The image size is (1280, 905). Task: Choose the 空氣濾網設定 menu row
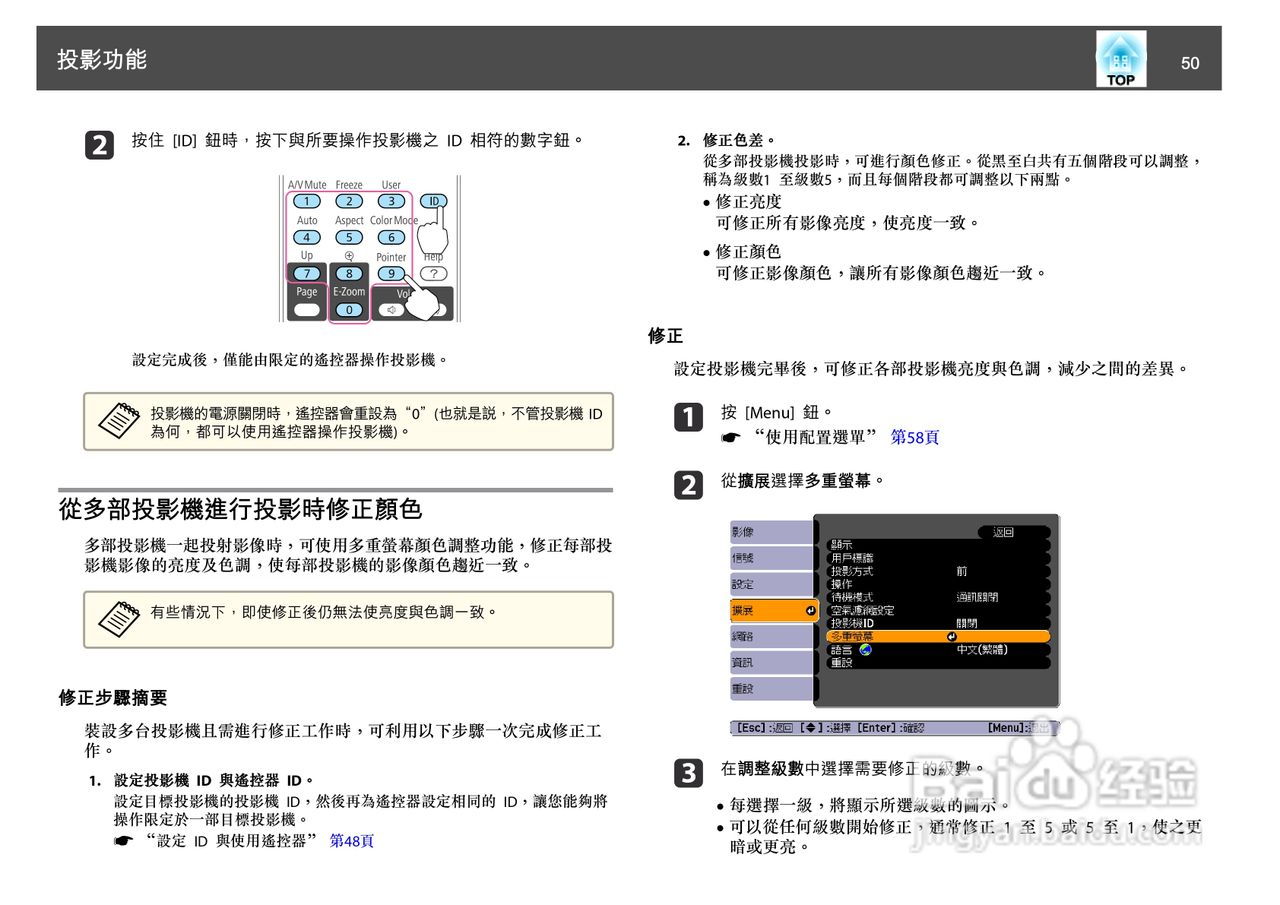pyautogui.click(x=938, y=610)
